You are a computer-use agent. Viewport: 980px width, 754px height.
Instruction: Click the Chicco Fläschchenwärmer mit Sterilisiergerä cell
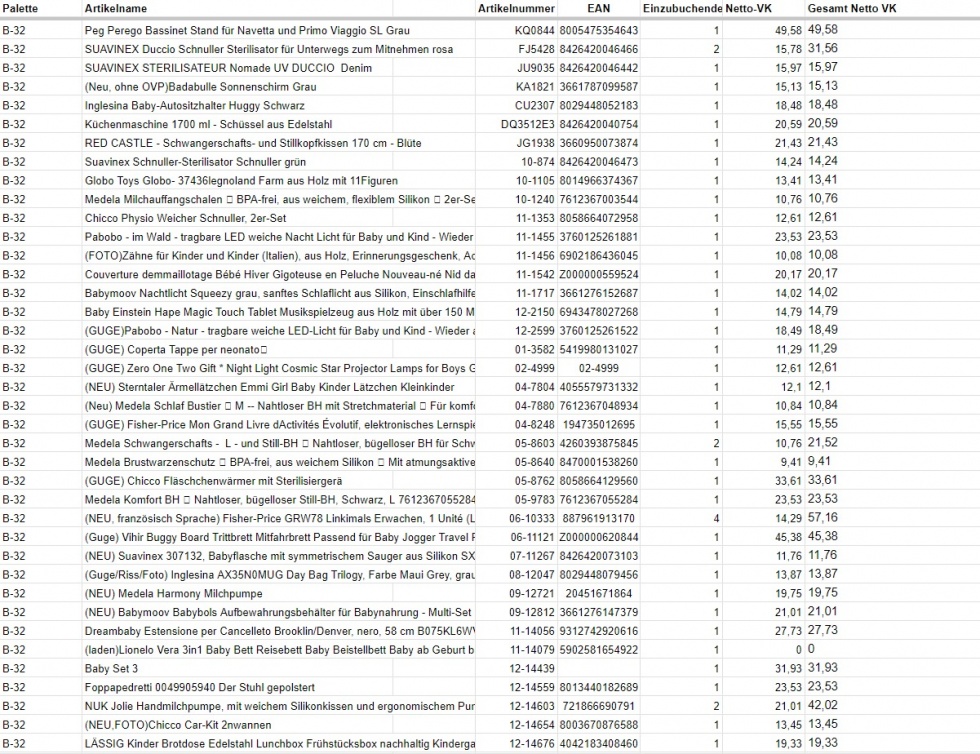214,481
